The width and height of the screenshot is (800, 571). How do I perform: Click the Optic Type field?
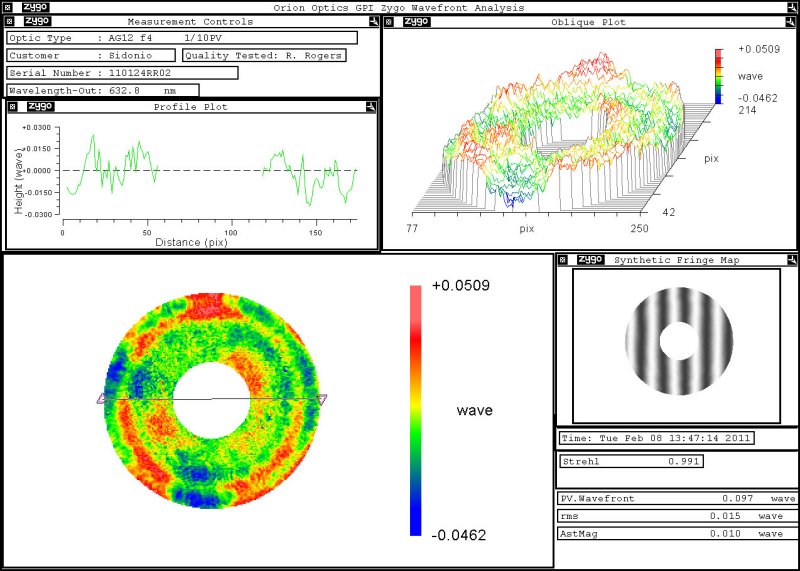[x=182, y=38]
